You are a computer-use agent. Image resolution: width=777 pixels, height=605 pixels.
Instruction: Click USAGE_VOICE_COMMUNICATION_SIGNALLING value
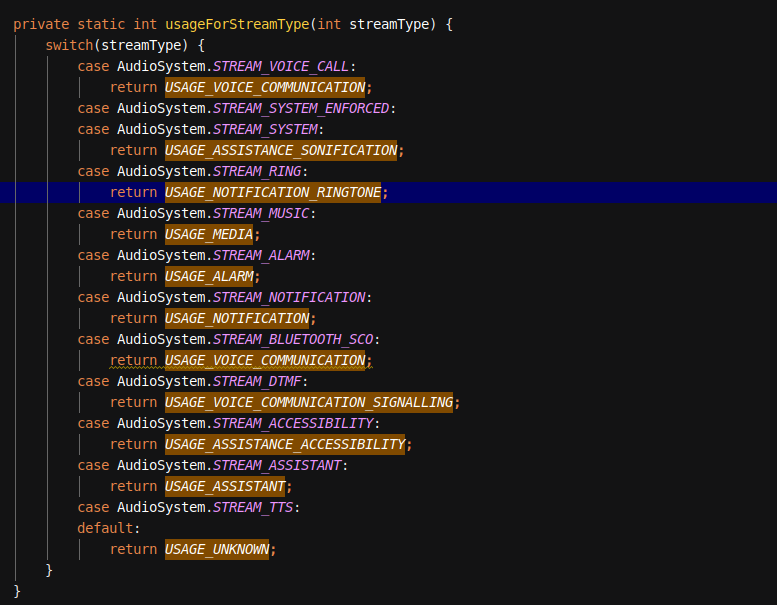pos(309,402)
